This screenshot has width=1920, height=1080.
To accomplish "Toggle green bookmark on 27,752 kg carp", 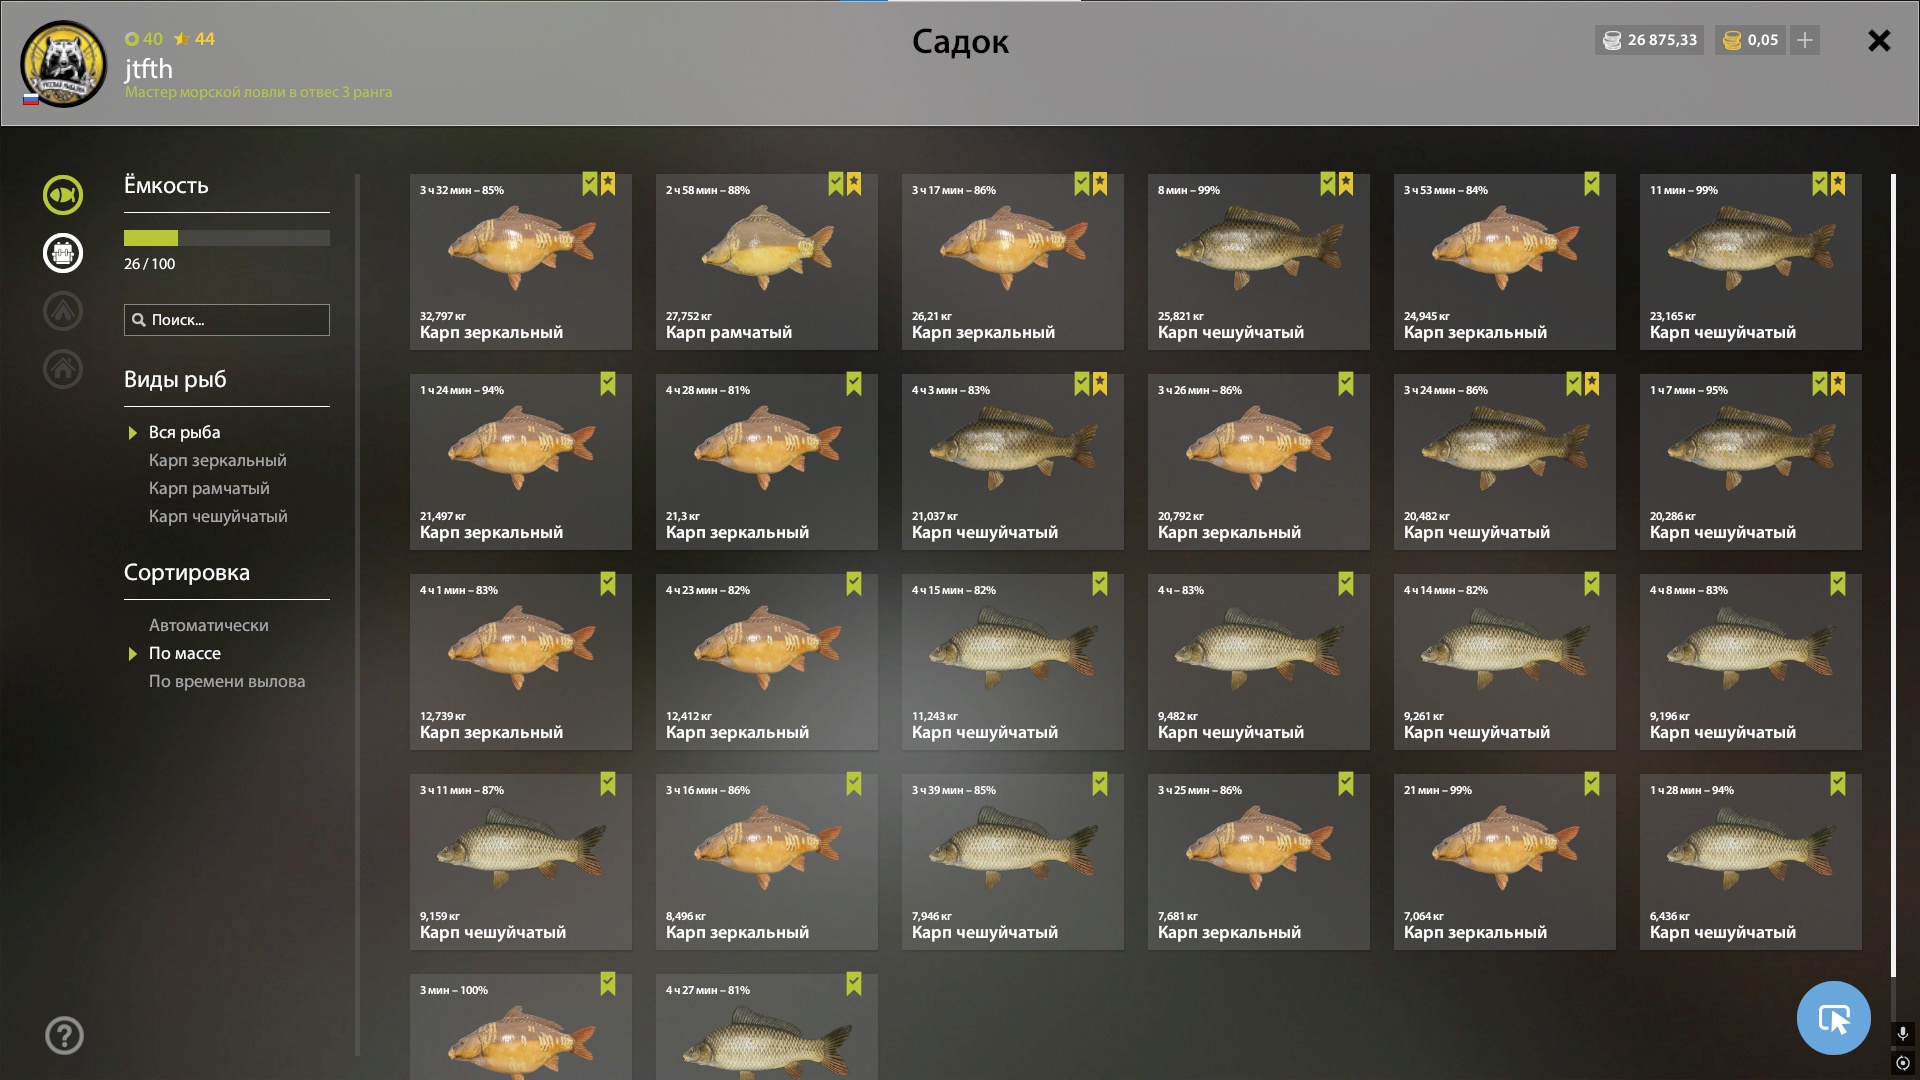I will click(836, 184).
